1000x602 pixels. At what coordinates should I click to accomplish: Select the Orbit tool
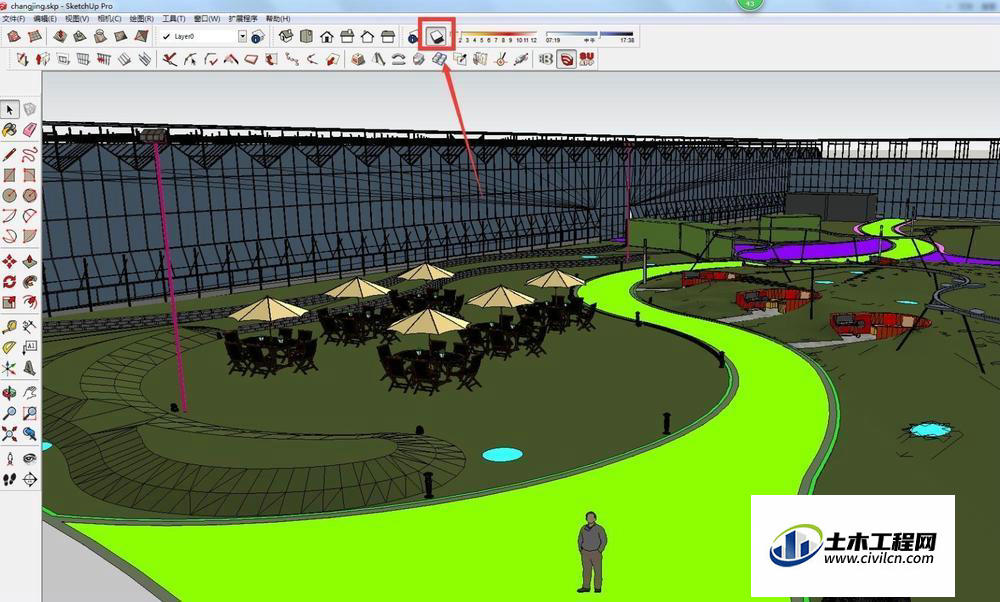tap(10, 392)
